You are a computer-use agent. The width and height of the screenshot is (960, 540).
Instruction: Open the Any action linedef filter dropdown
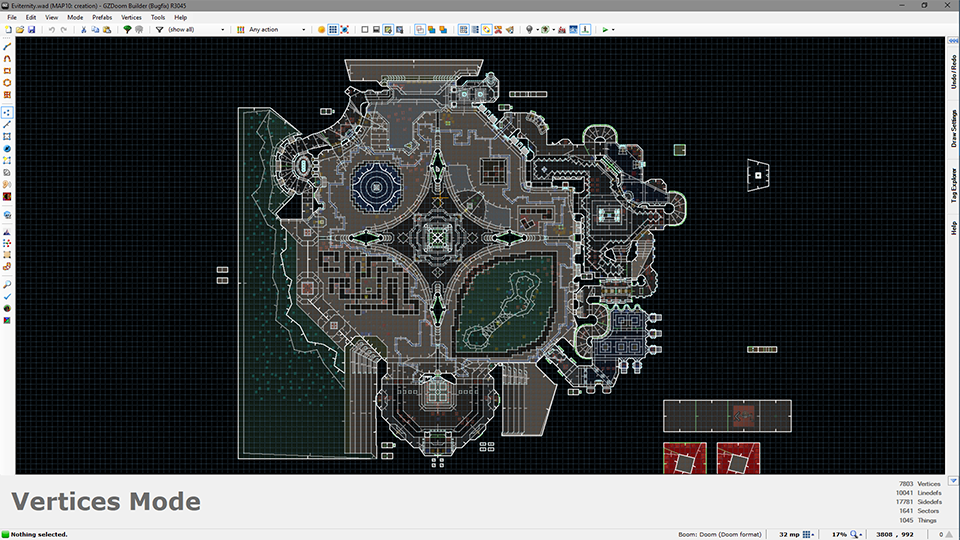point(277,29)
